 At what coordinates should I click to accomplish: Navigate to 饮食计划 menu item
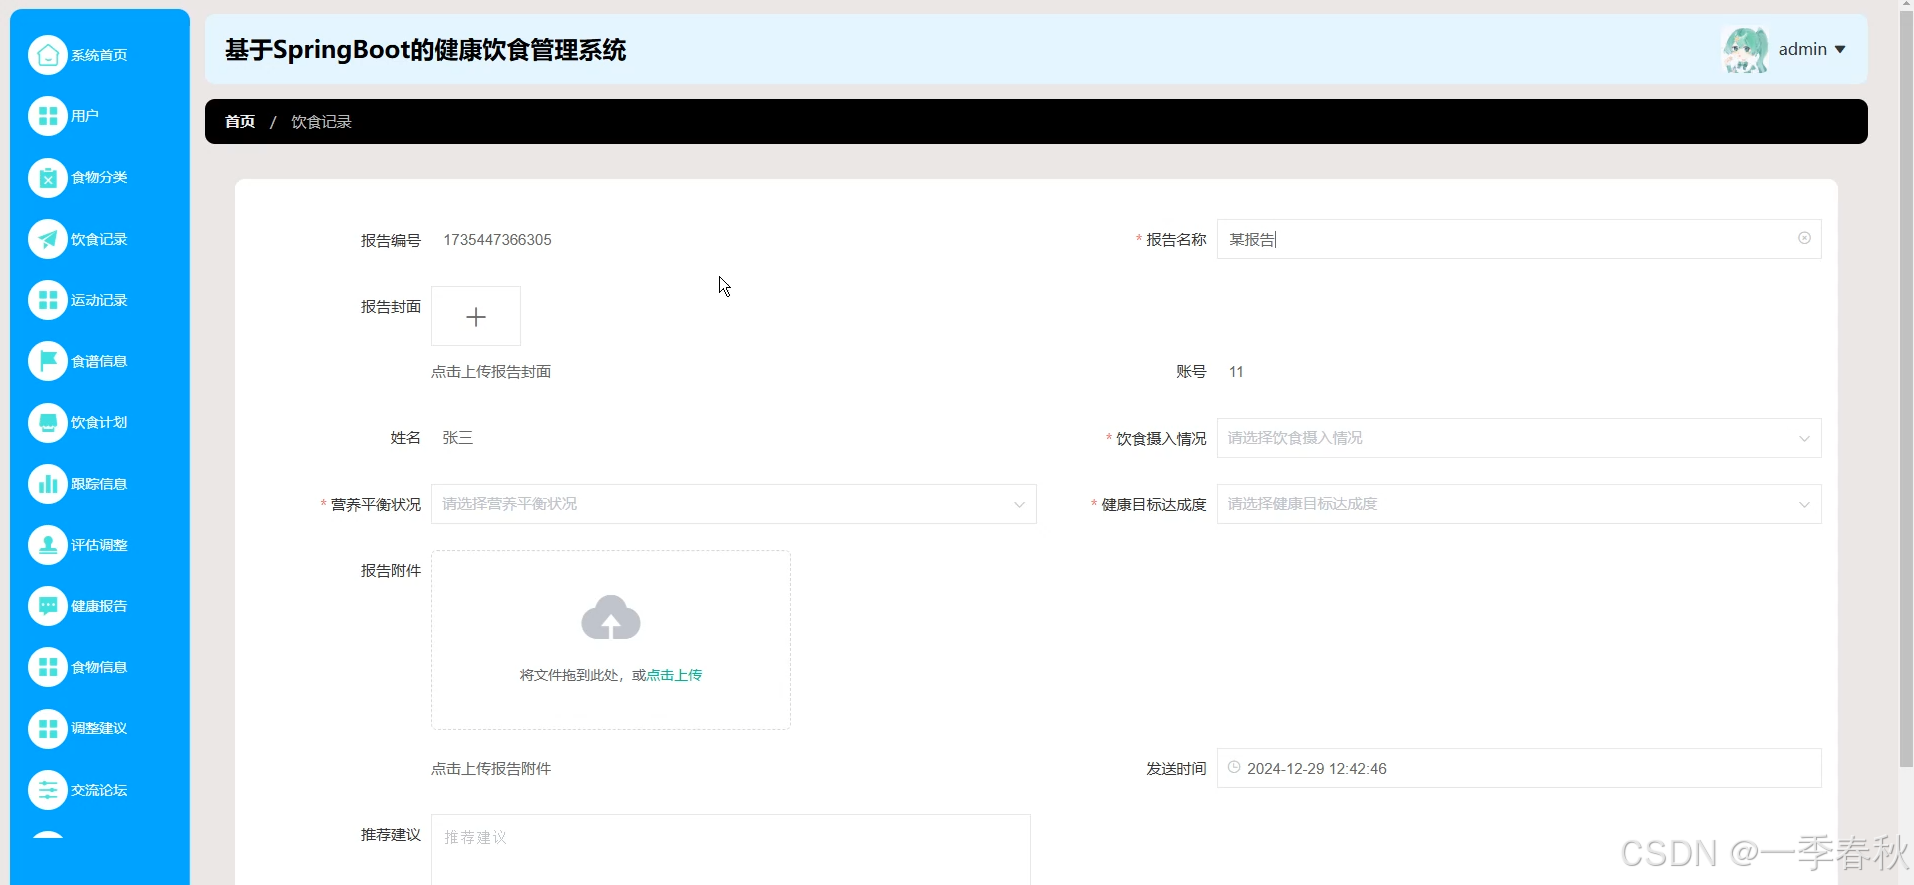click(x=99, y=423)
